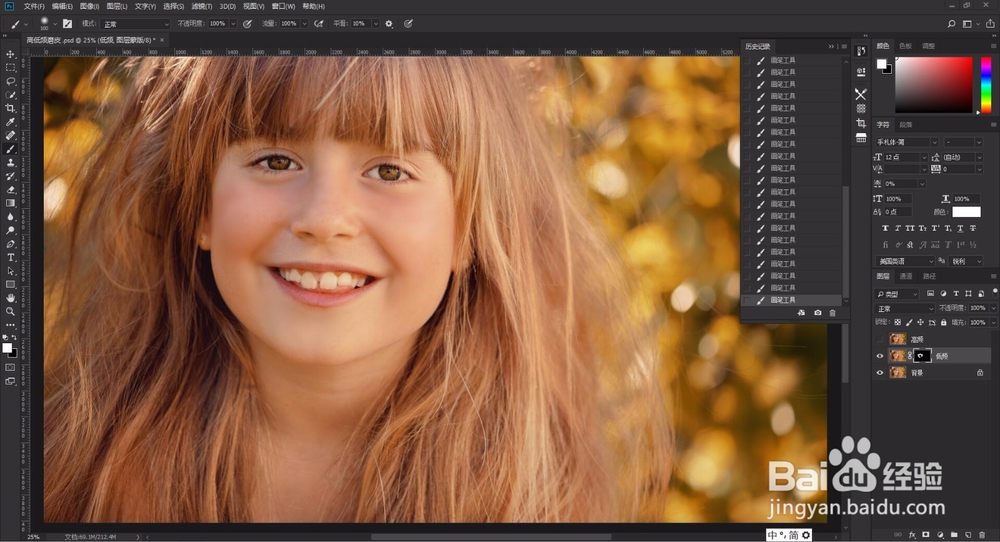Add layer style fx button

pyautogui.click(x=912, y=534)
